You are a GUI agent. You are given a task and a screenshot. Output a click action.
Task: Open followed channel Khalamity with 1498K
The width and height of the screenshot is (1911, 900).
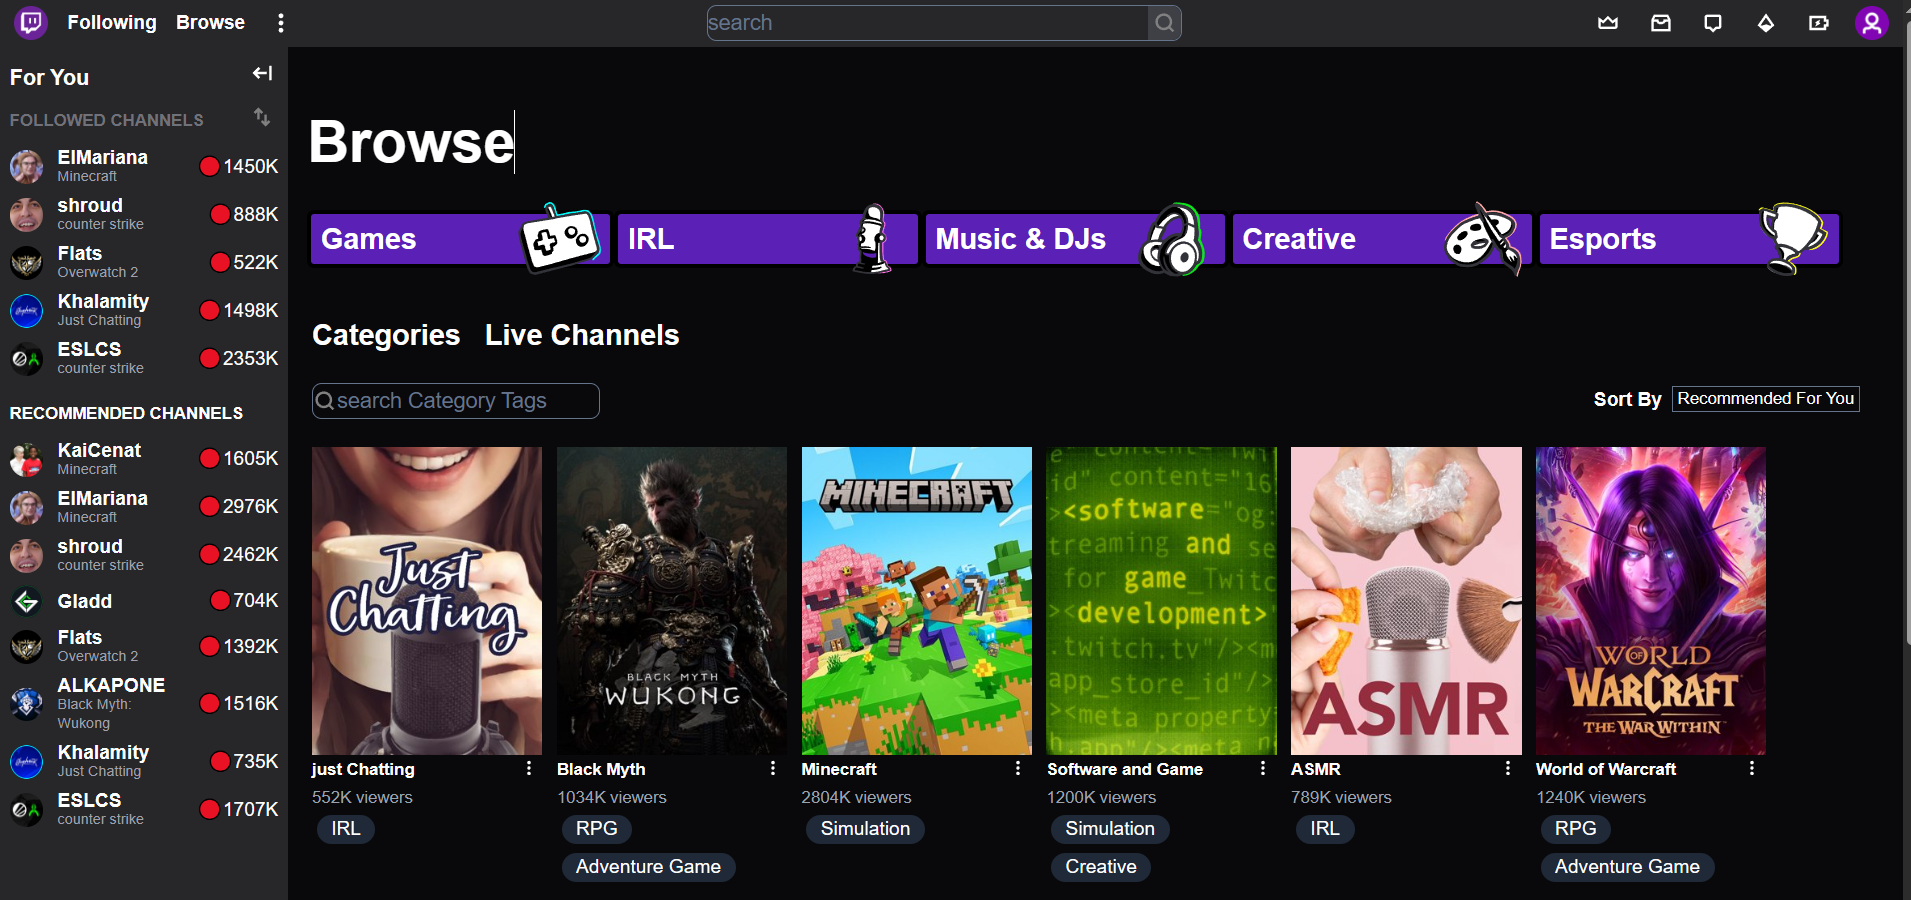click(144, 310)
